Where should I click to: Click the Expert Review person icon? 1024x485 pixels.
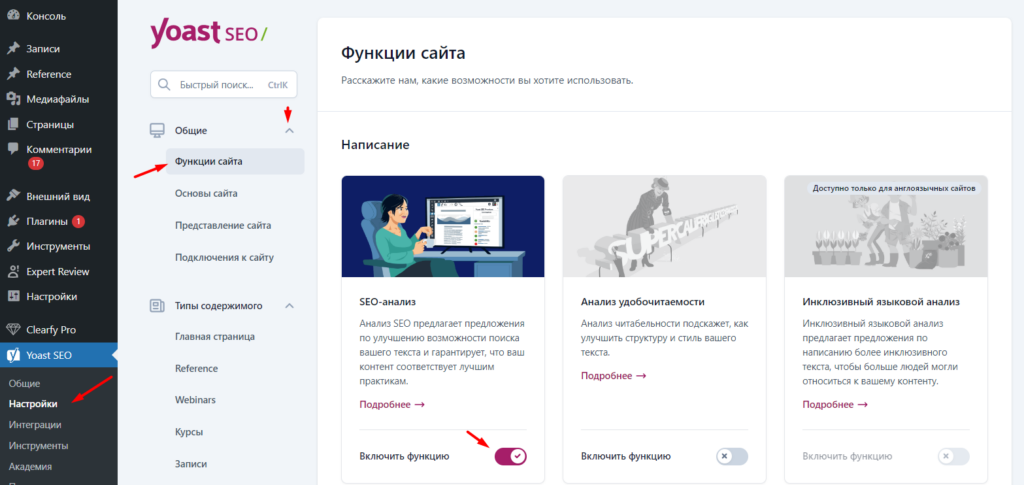click(x=13, y=272)
